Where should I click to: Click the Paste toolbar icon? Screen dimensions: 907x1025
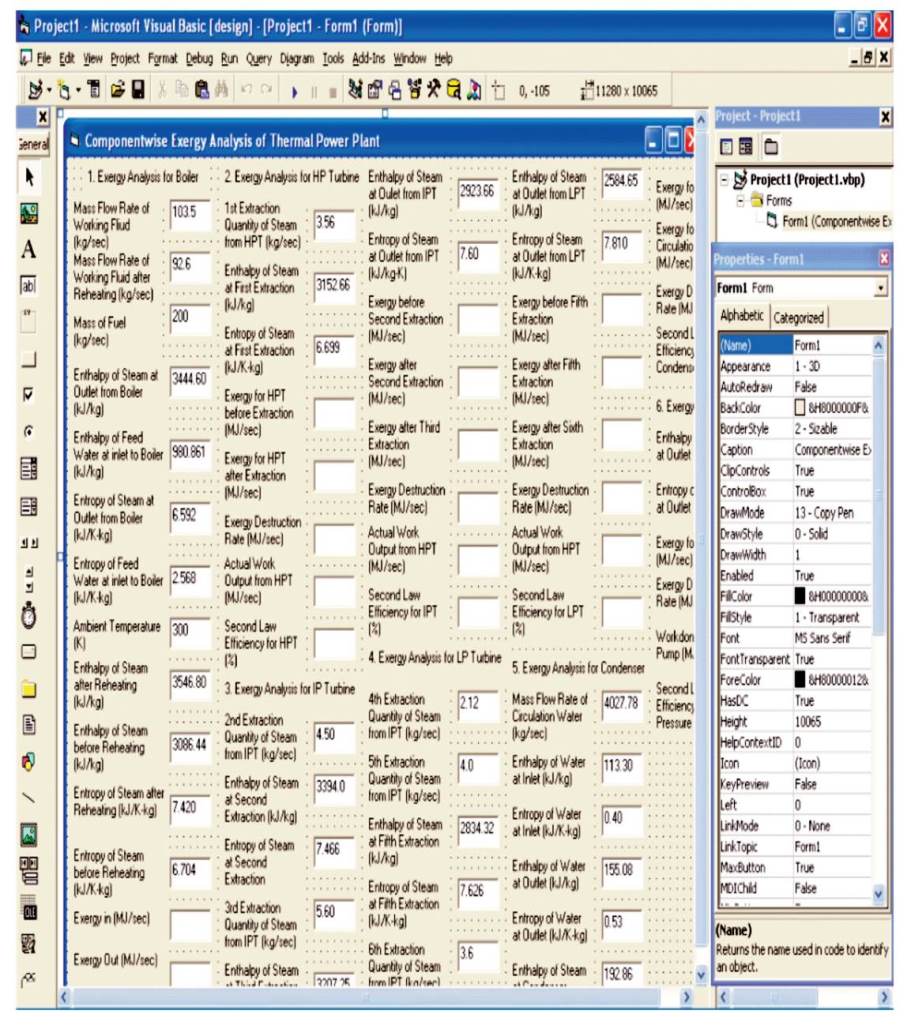pyautogui.click(x=202, y=90)
